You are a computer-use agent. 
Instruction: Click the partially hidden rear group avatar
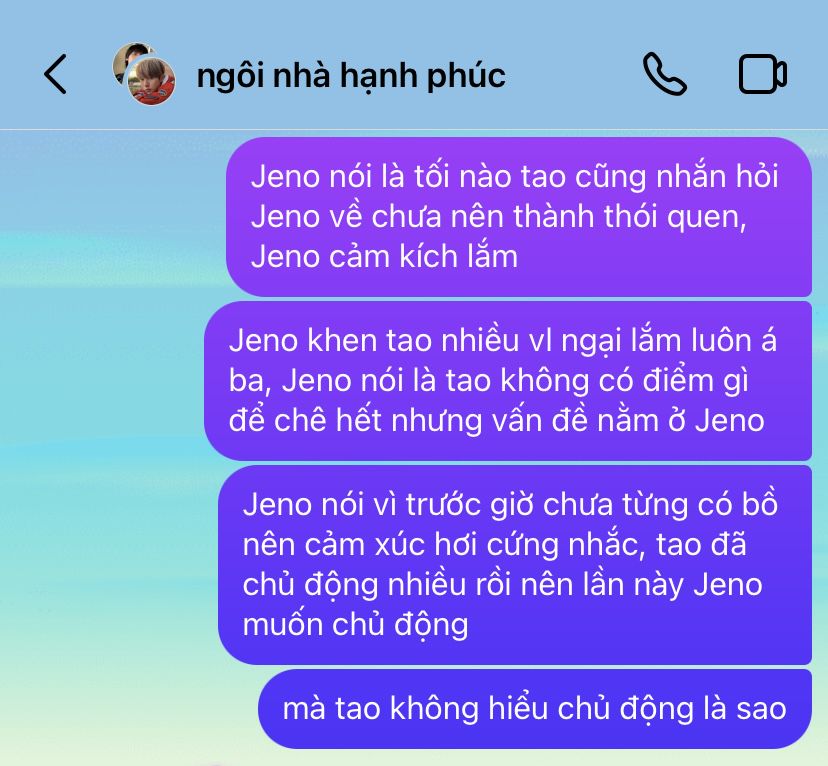(x=126, y=58)
